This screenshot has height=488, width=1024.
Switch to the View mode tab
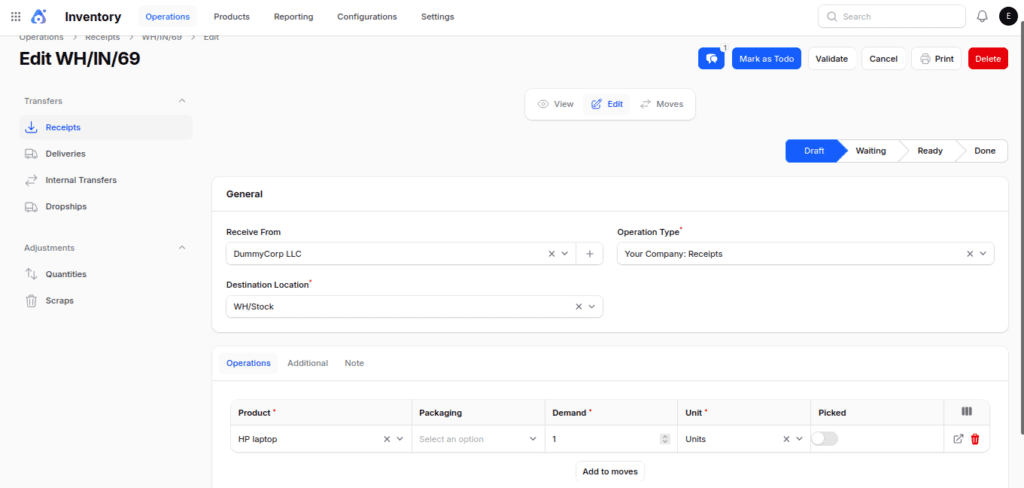555,104
